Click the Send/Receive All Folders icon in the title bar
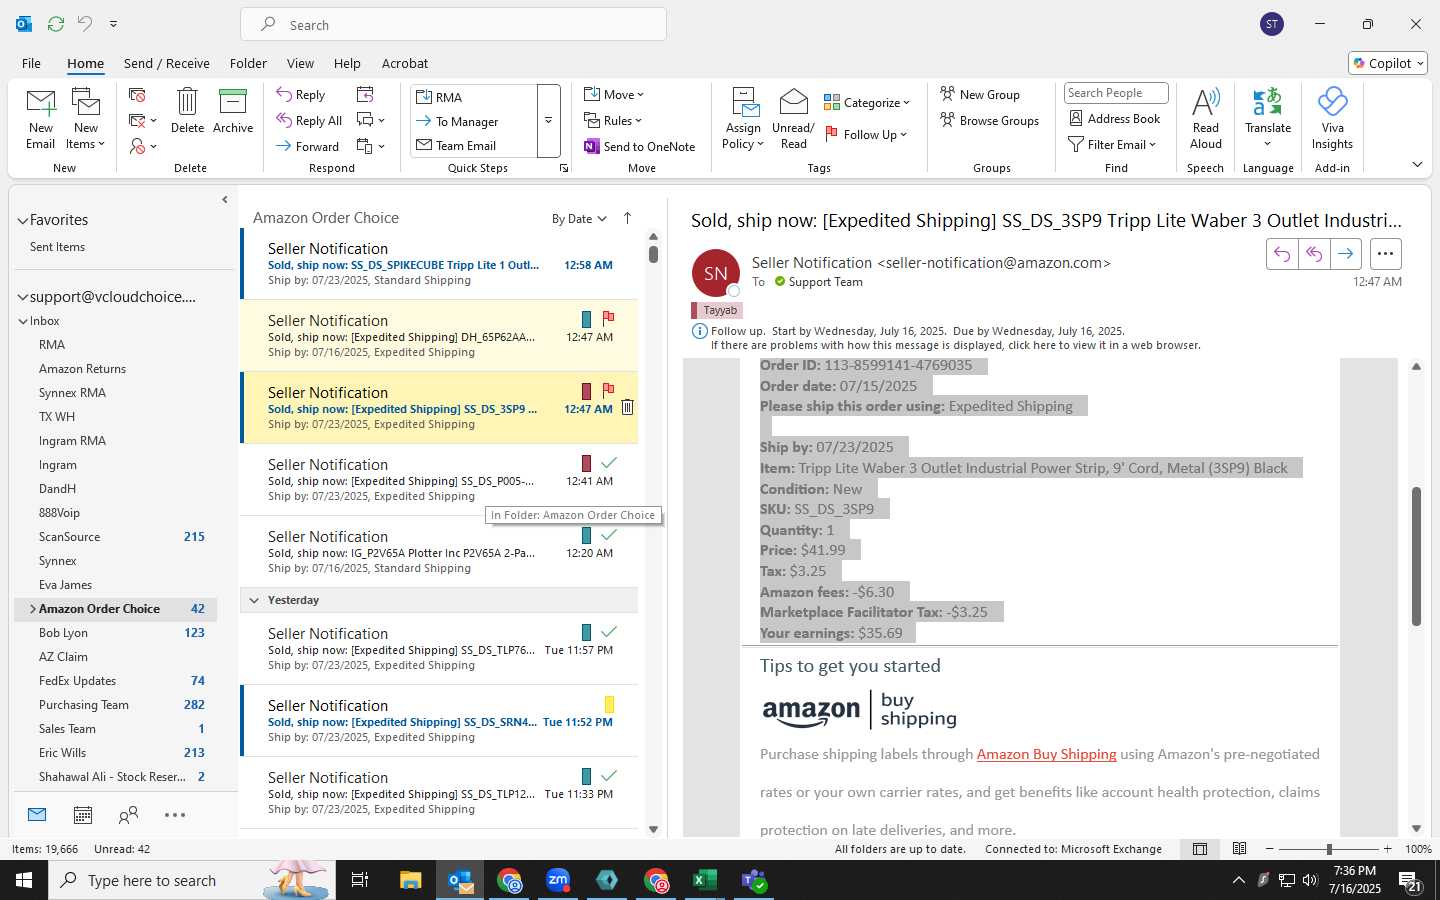This screenshot has width=1440, height=900. pyautogui.click(x=56, y=23)
